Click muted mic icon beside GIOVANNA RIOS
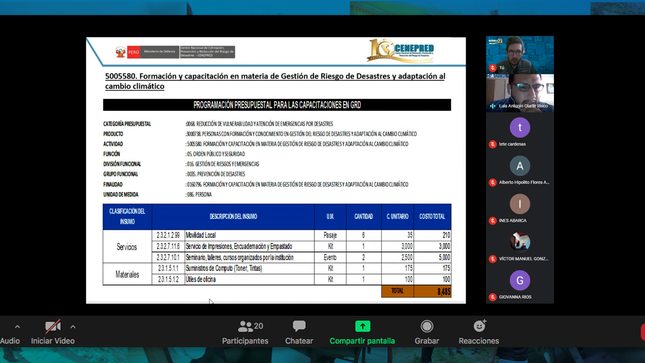 [x=492, y=297]
